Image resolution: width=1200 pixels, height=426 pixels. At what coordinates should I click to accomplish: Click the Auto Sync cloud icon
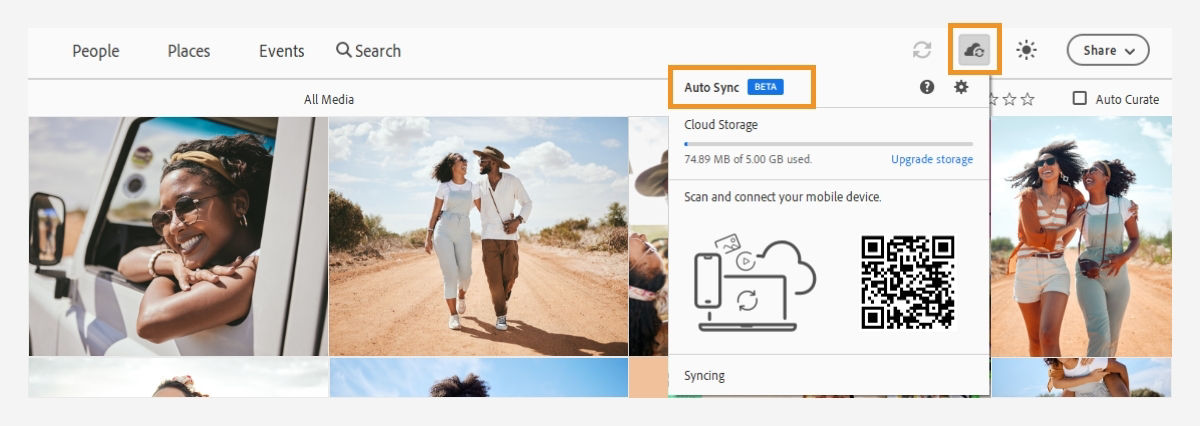tap(974, 50)
